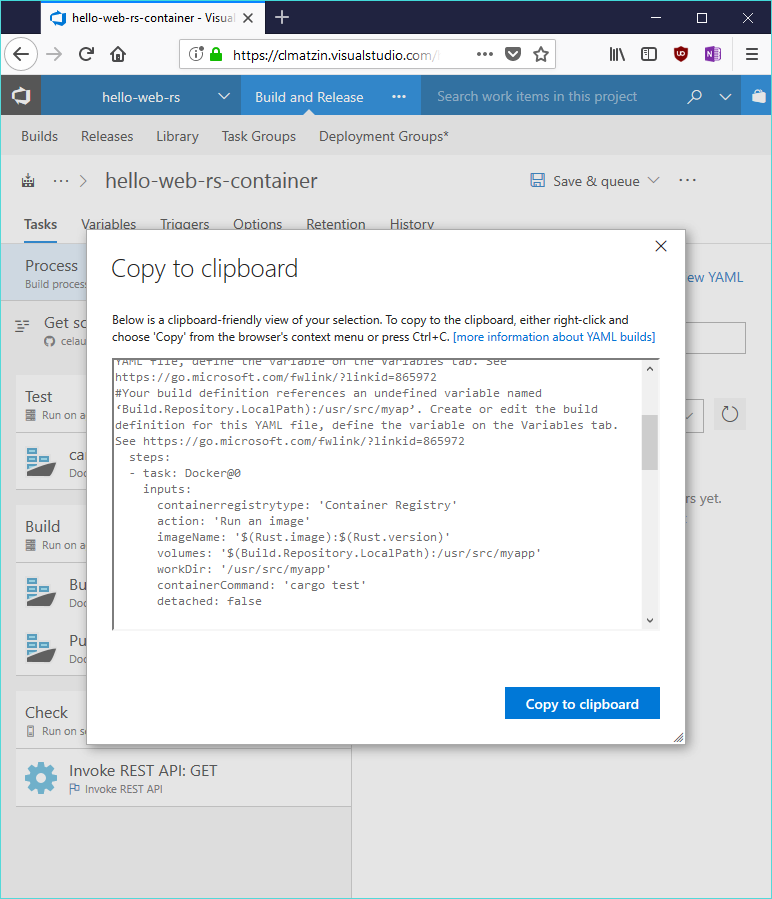
Task: Switch to the History tab
Action: coord(412,224)
